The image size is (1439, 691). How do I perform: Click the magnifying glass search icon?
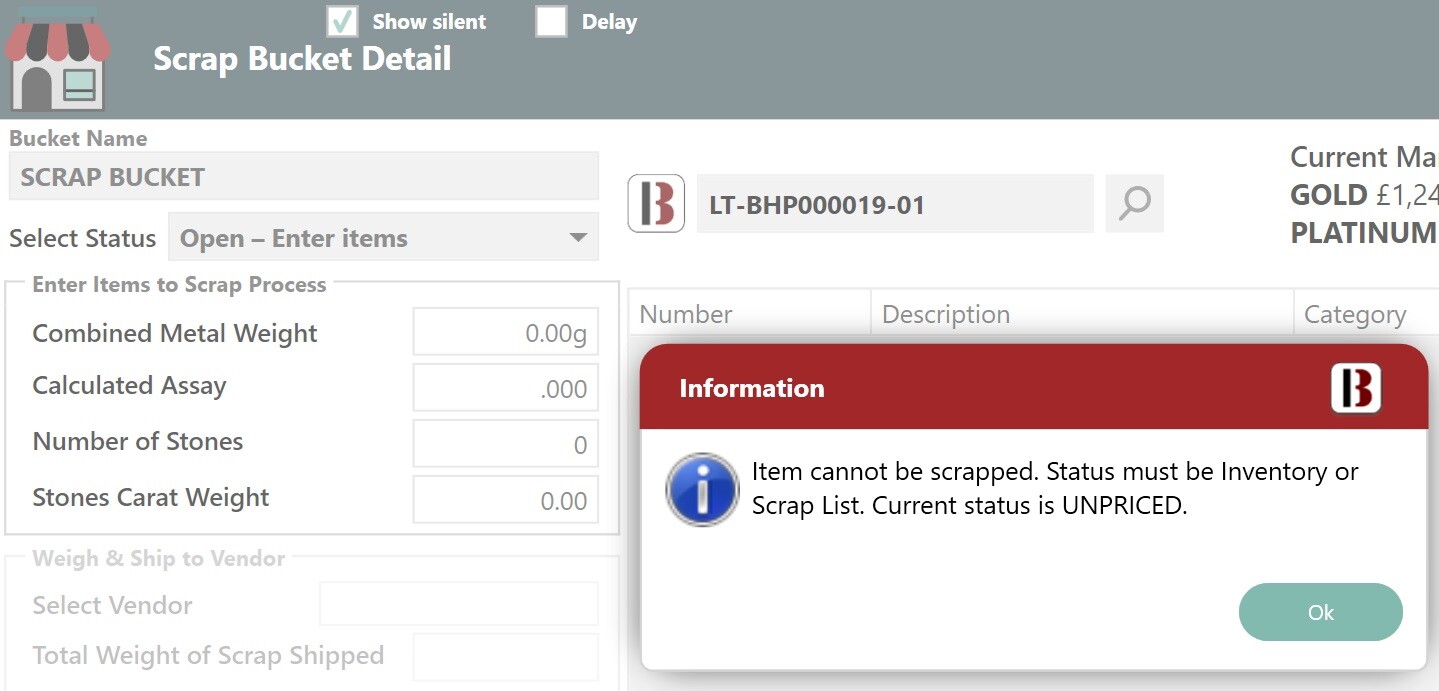(1134, 204)
